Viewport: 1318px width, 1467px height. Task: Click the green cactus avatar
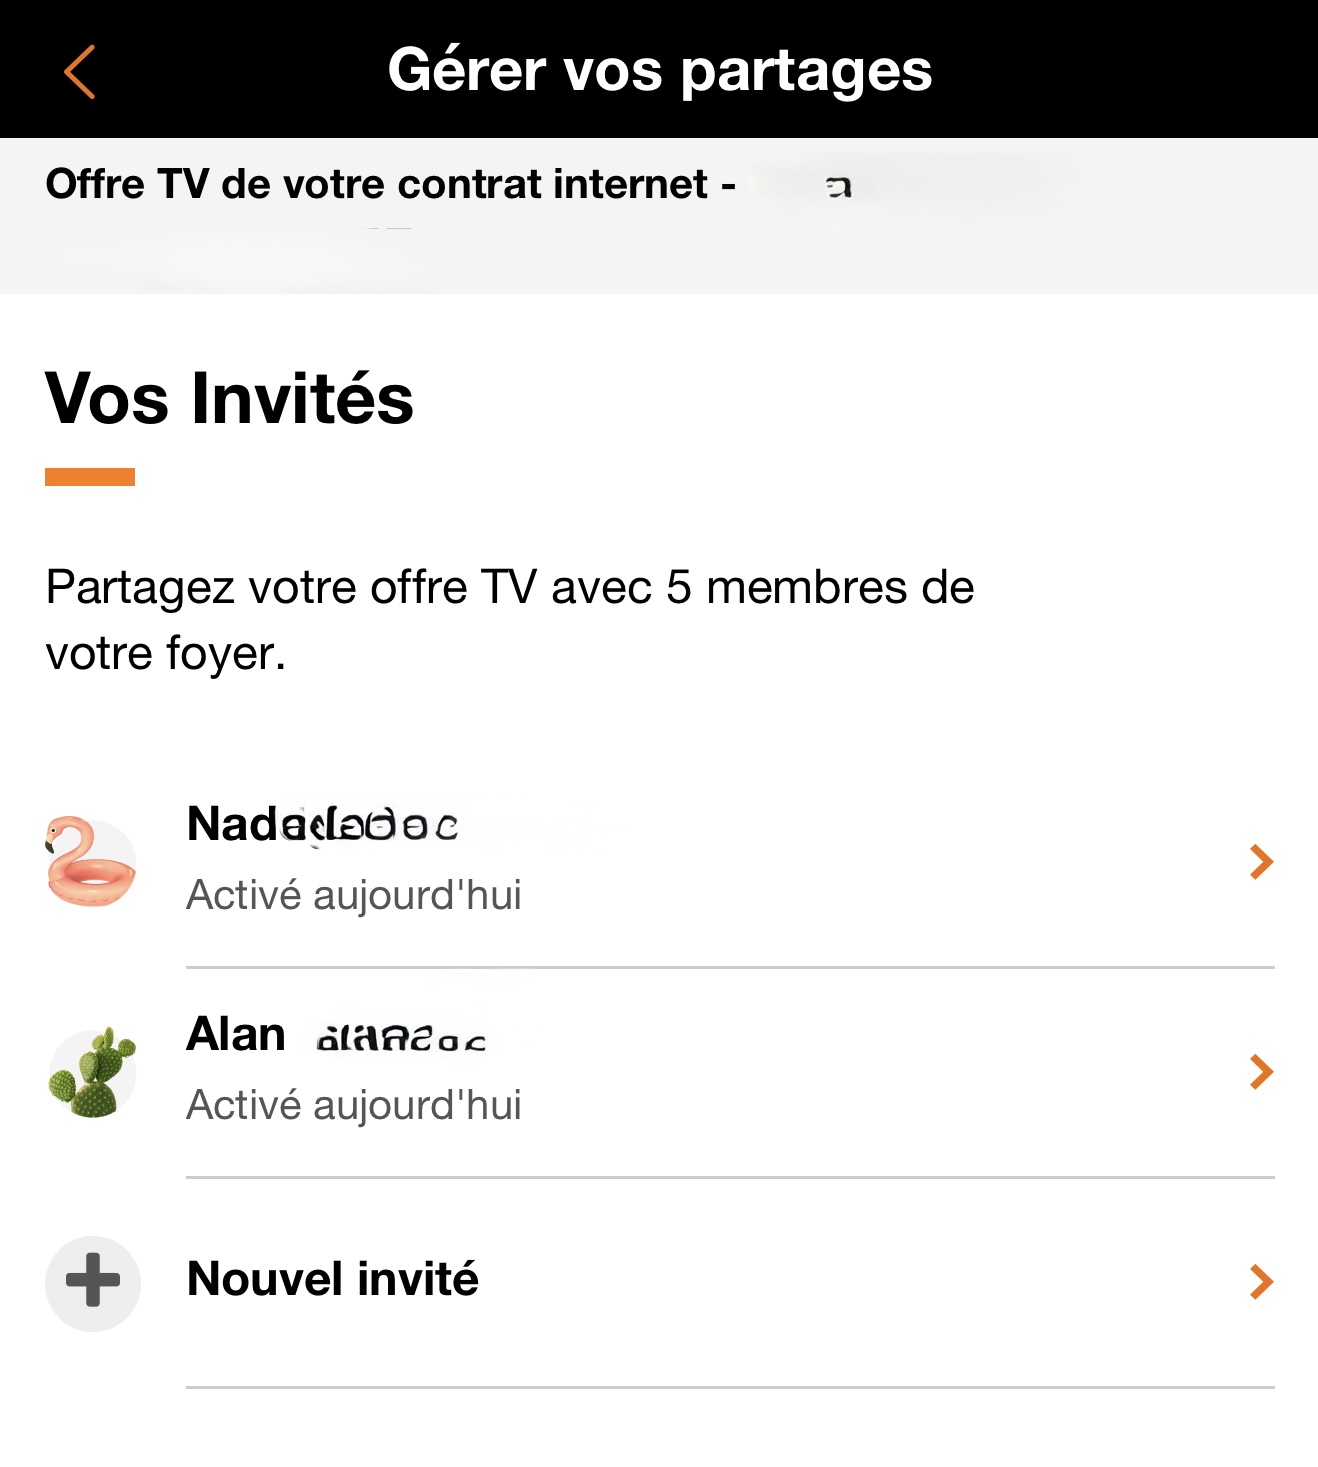(x=92, y=1073)
